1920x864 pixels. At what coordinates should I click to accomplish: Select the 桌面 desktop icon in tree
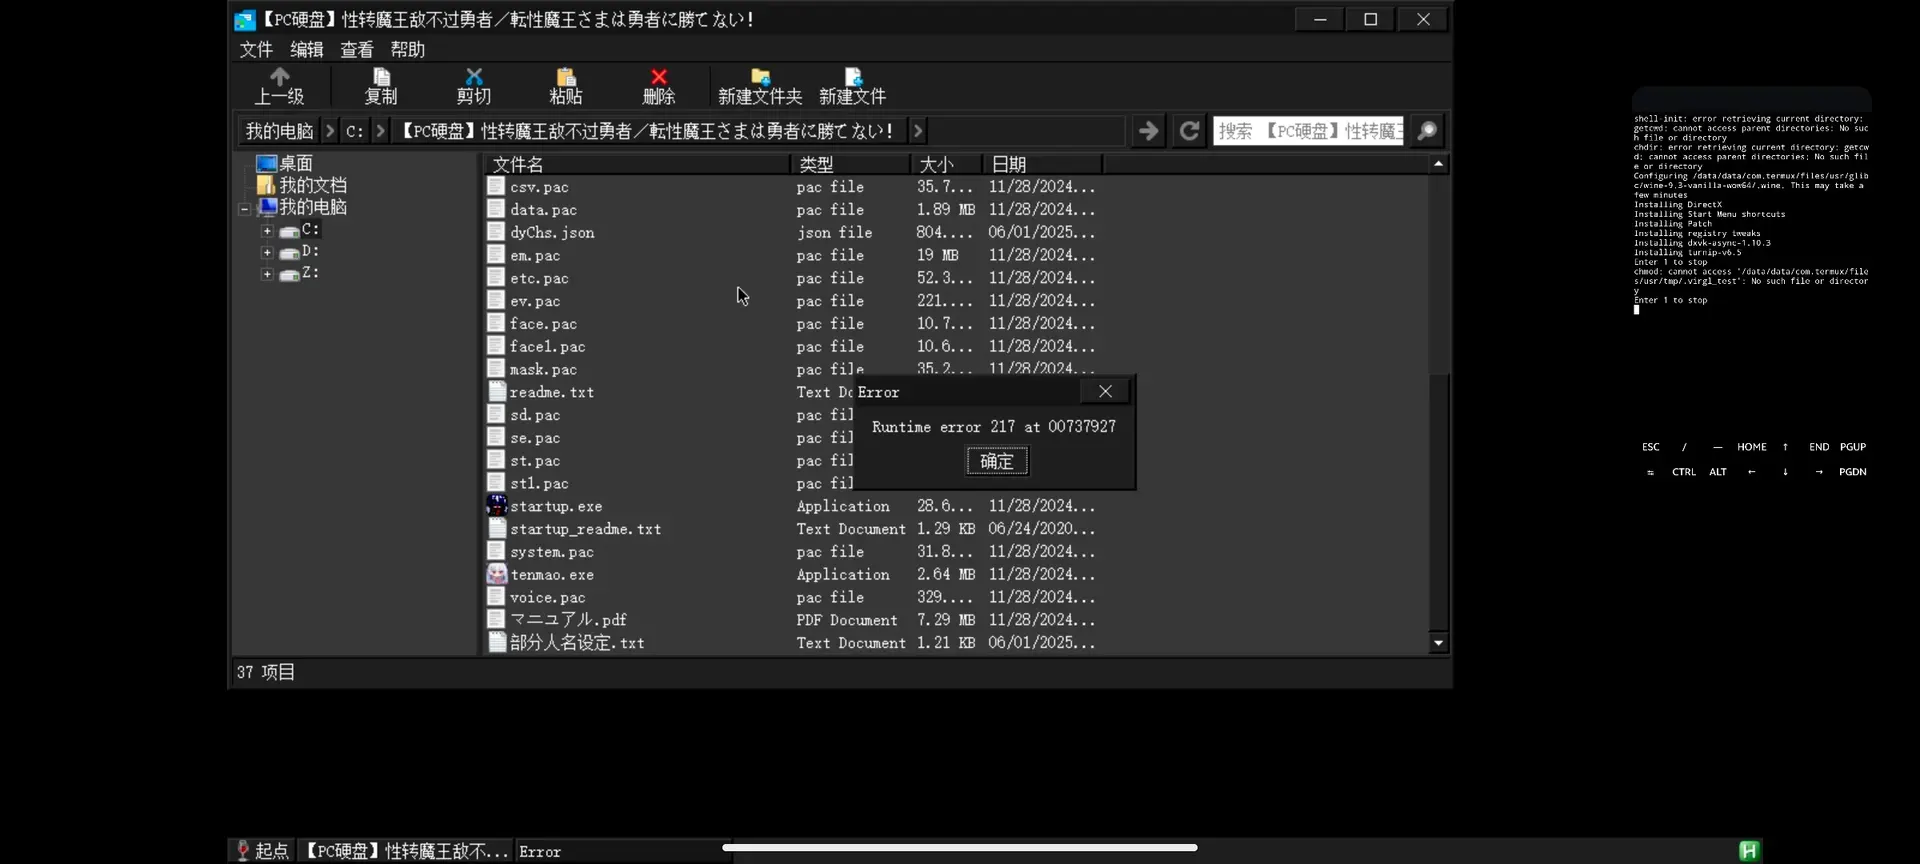point(267,163)
